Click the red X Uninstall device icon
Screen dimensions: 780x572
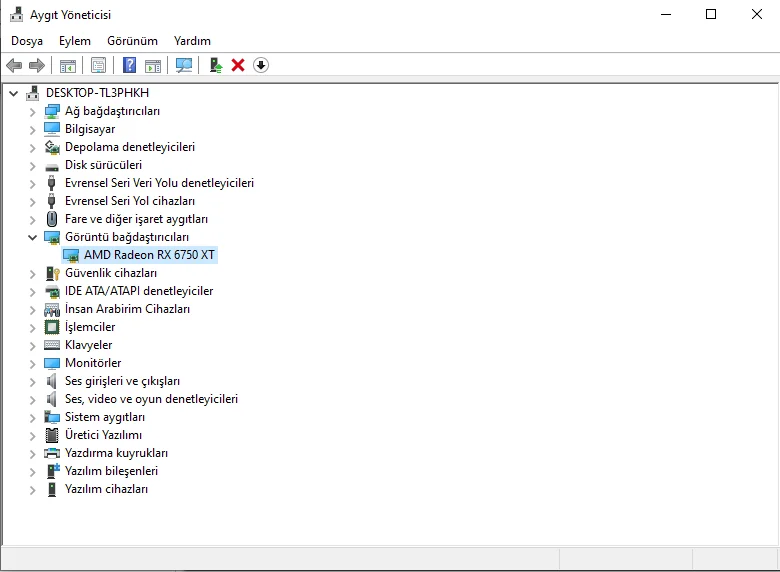pyautogui.click(x=238, y=65)
